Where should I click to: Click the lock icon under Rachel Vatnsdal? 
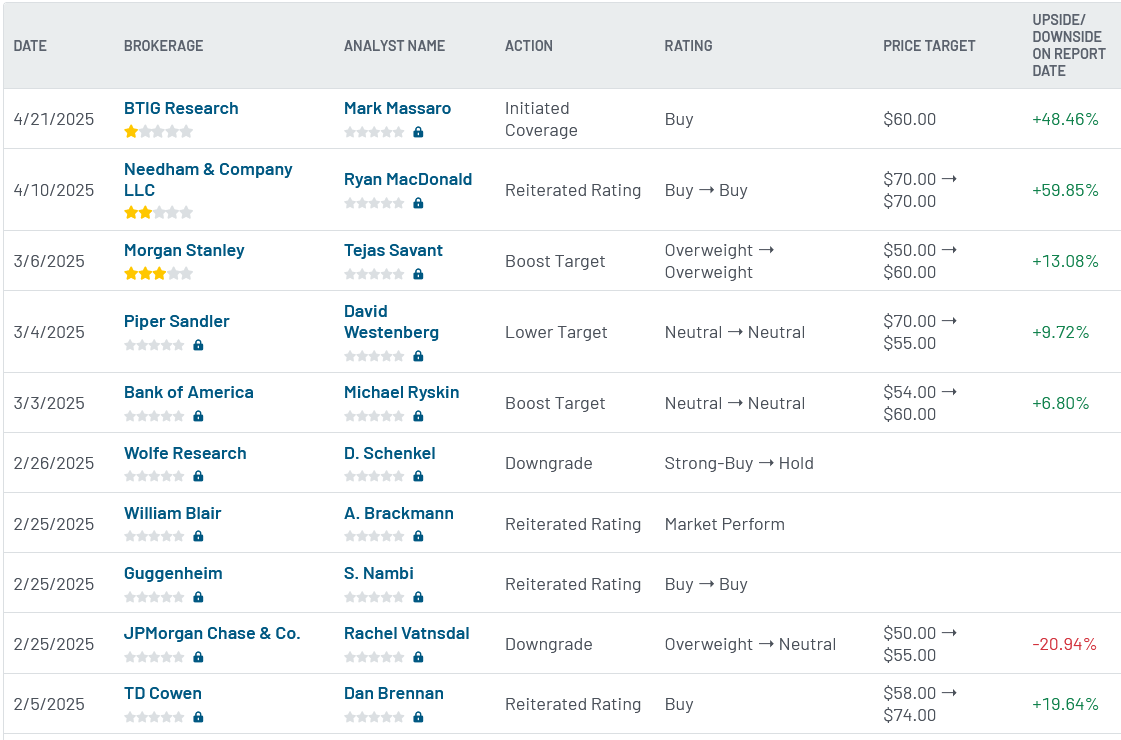tap(418, 657)
